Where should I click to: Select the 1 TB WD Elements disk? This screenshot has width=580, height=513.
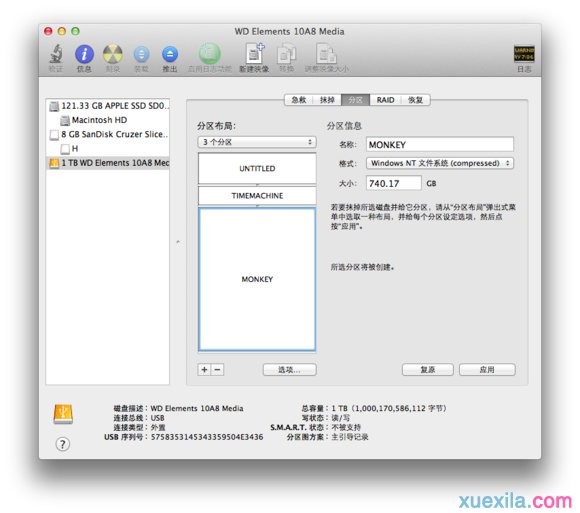click(x=108, y=163)
